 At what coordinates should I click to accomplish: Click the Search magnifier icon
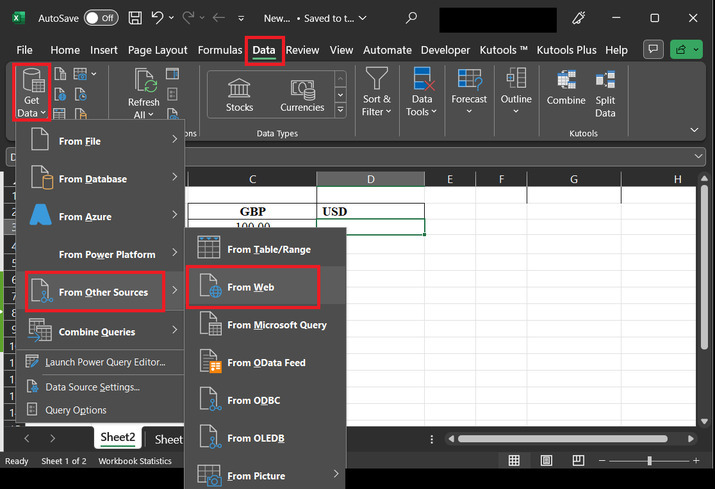point(411,18)
